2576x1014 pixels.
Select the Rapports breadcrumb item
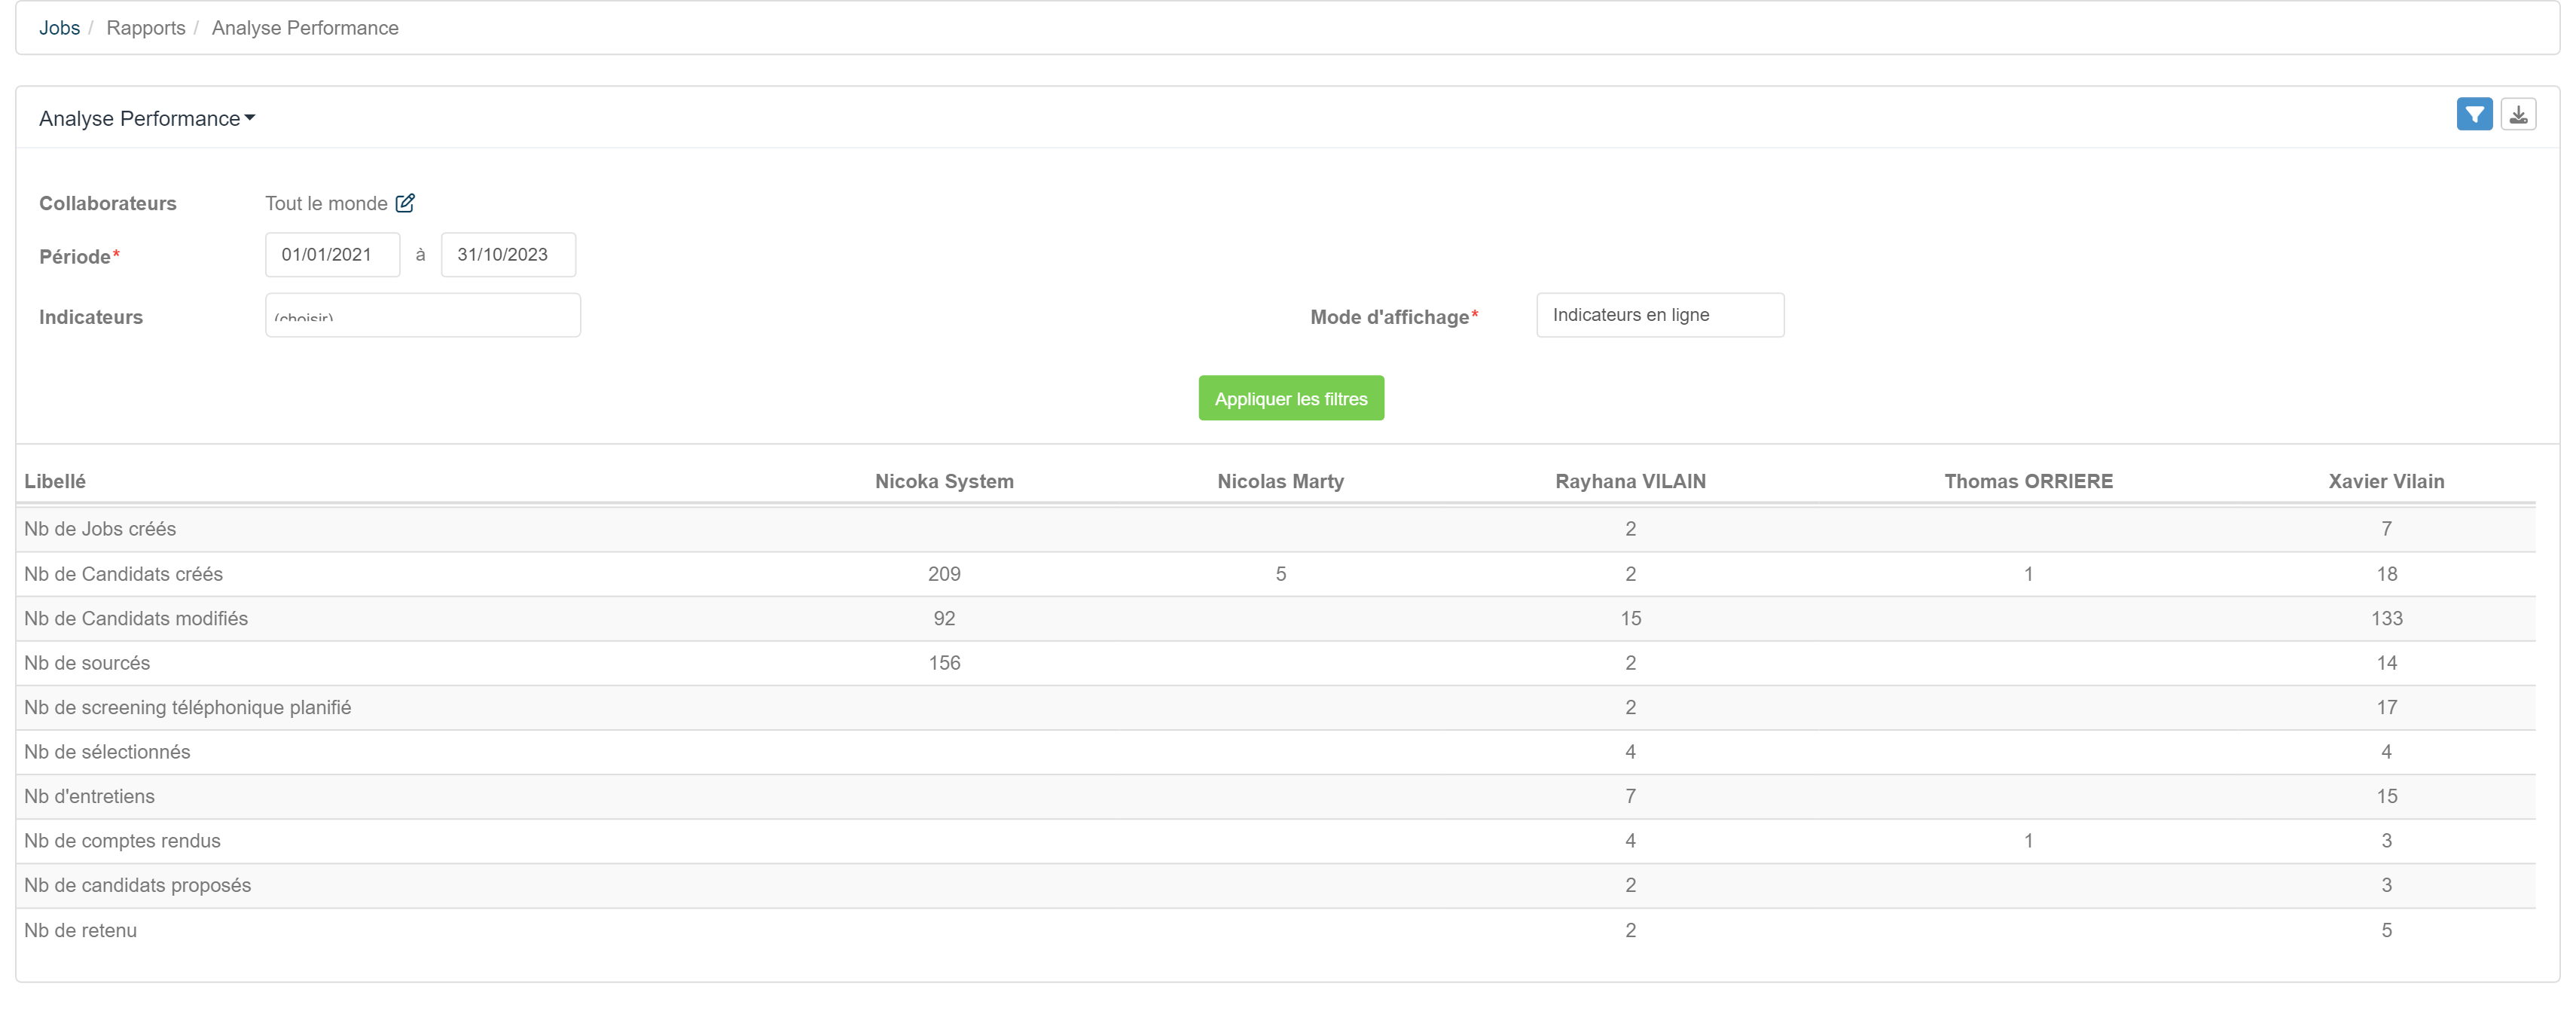pyautogui.click(x=146, y=28)
